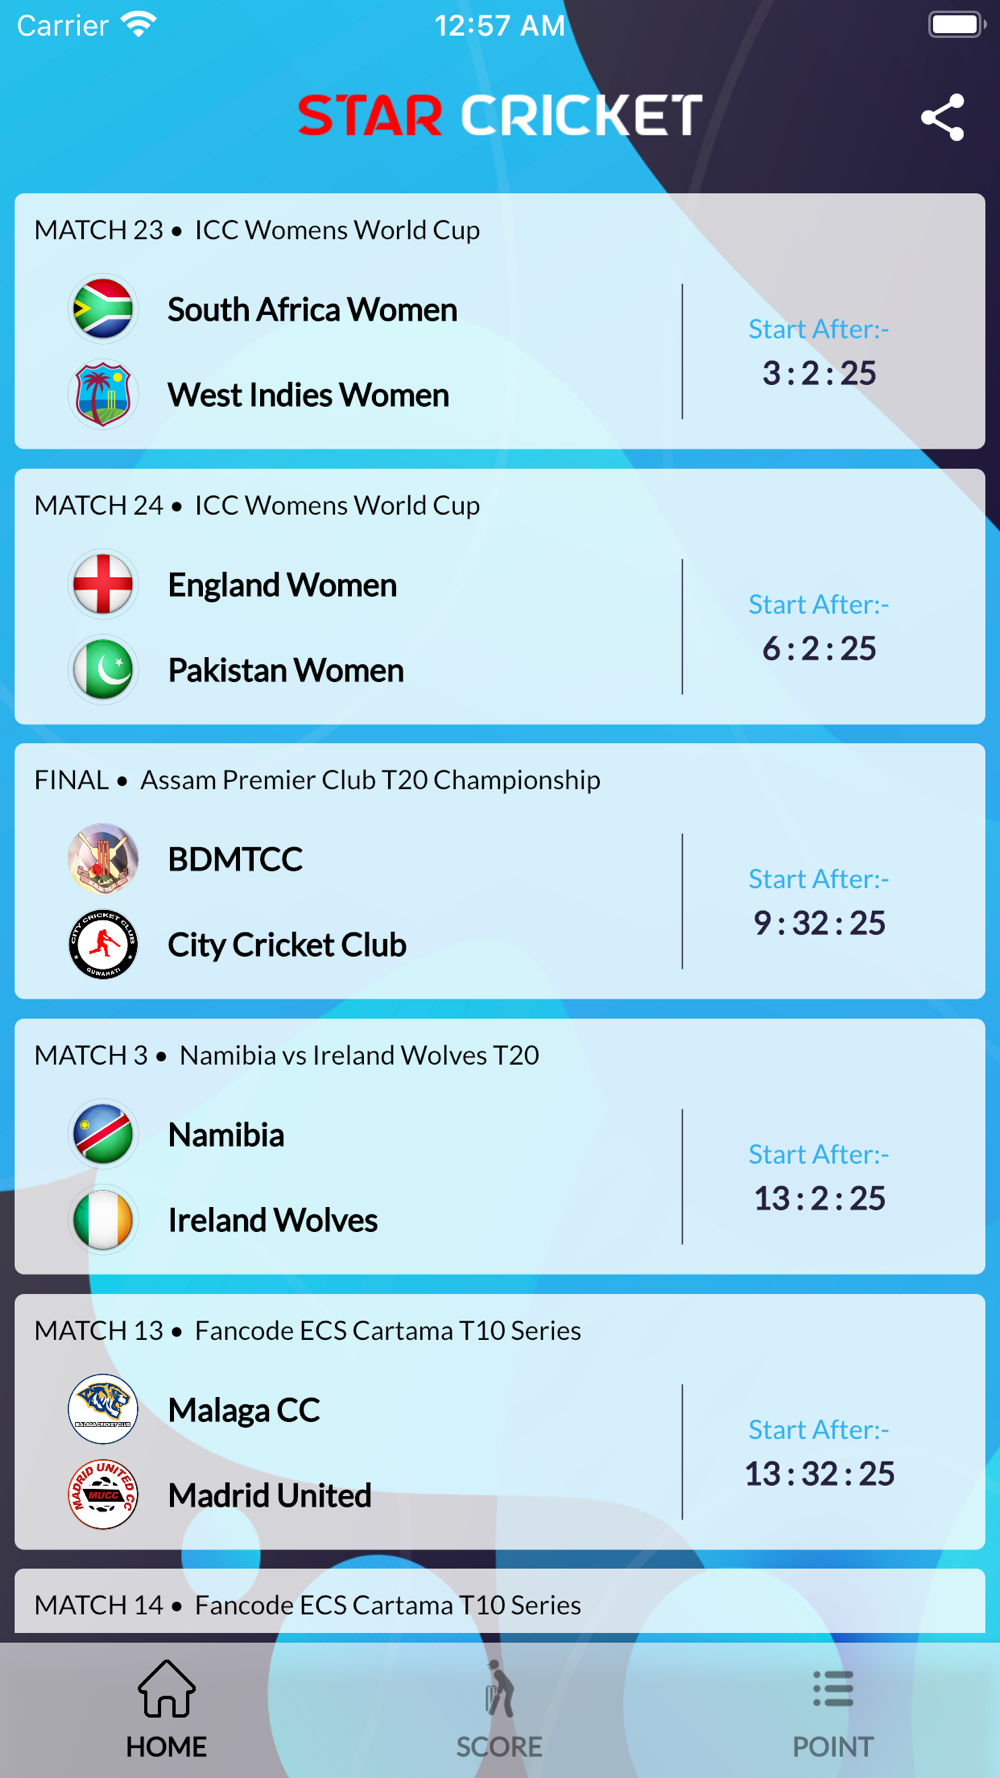Click the BDMTCC club logo
The width and height of the screenshot is (1000, 1778).
[103, 859]
